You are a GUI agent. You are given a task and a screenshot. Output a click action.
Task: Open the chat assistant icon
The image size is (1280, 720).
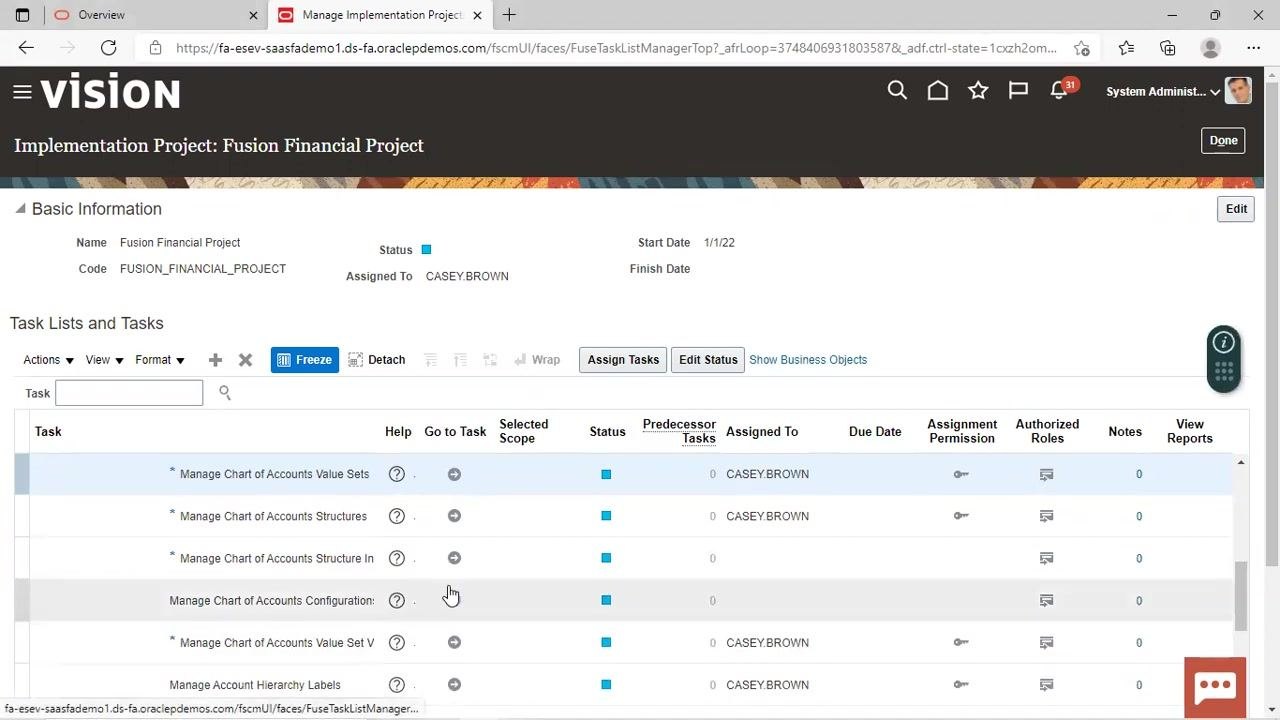pyautogui.click(x=1215, y=686)
